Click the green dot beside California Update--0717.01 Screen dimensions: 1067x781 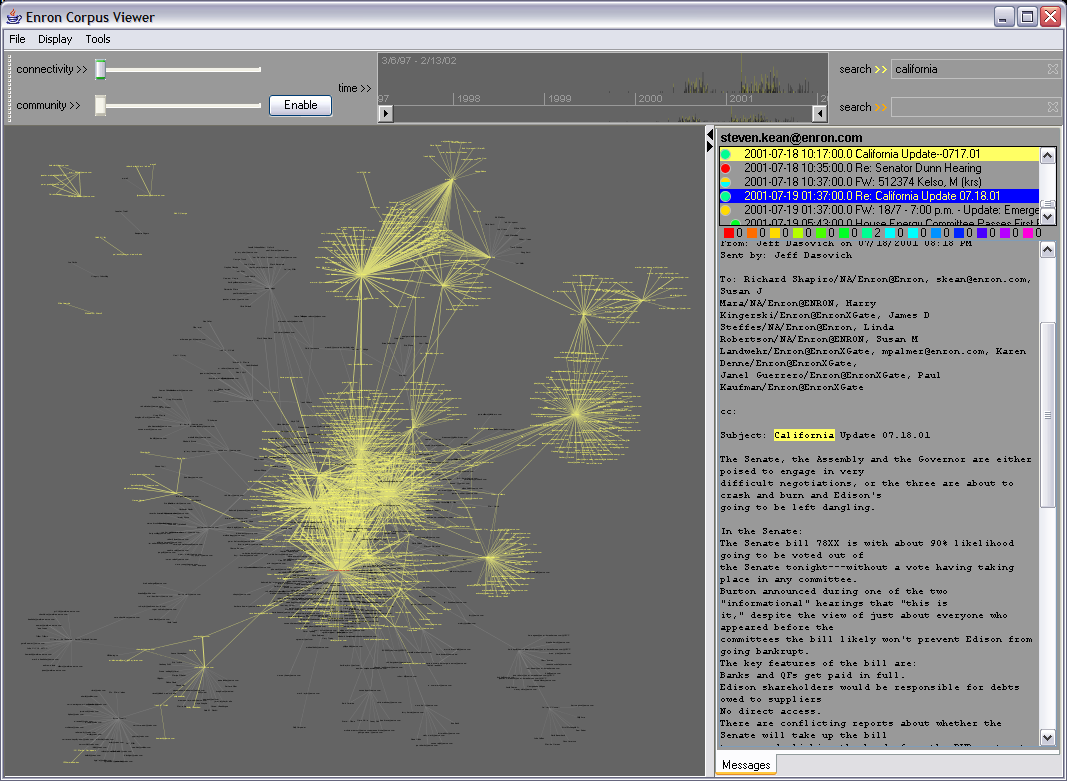725,154
